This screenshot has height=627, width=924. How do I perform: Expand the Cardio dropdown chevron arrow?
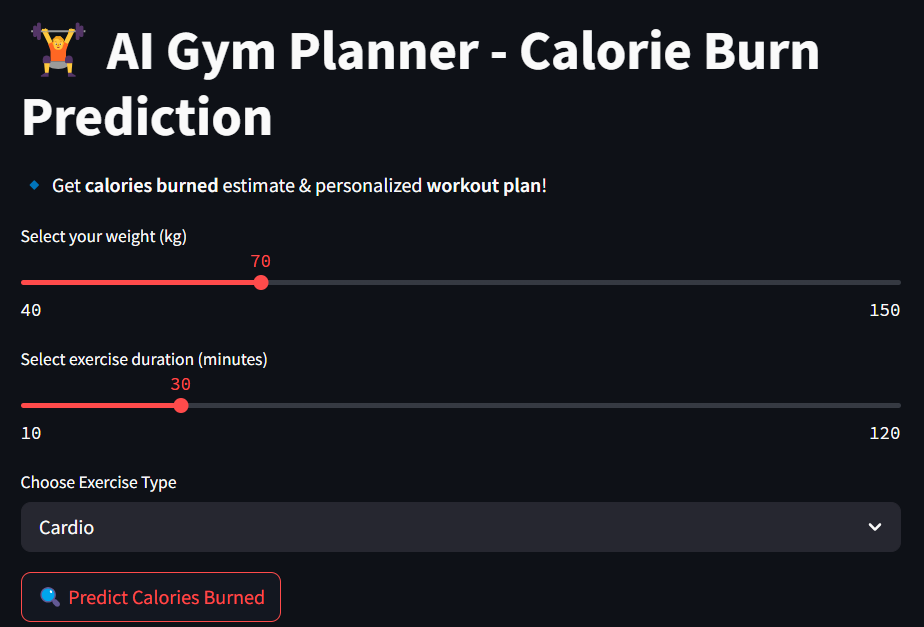click(875, 527)
